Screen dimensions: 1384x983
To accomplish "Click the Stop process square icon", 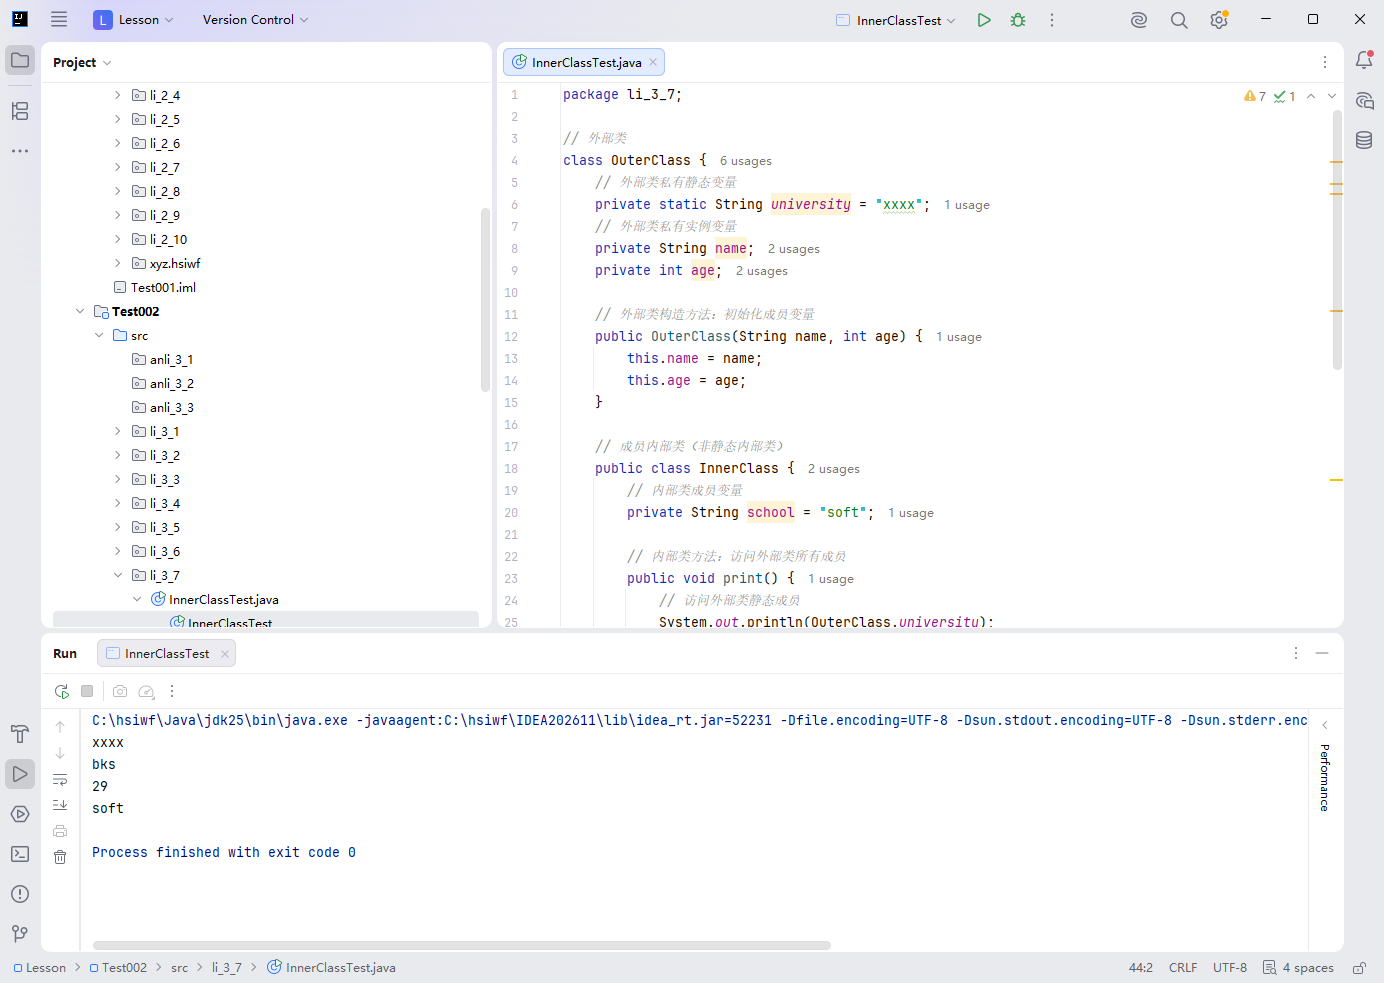I will pos(87,691).
